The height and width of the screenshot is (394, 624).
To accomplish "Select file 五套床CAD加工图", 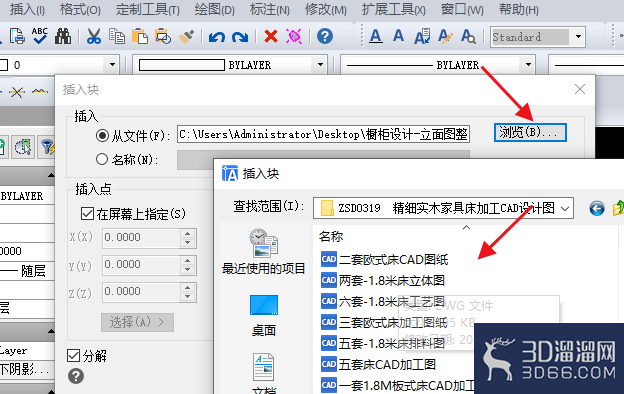I will [378, 364].
